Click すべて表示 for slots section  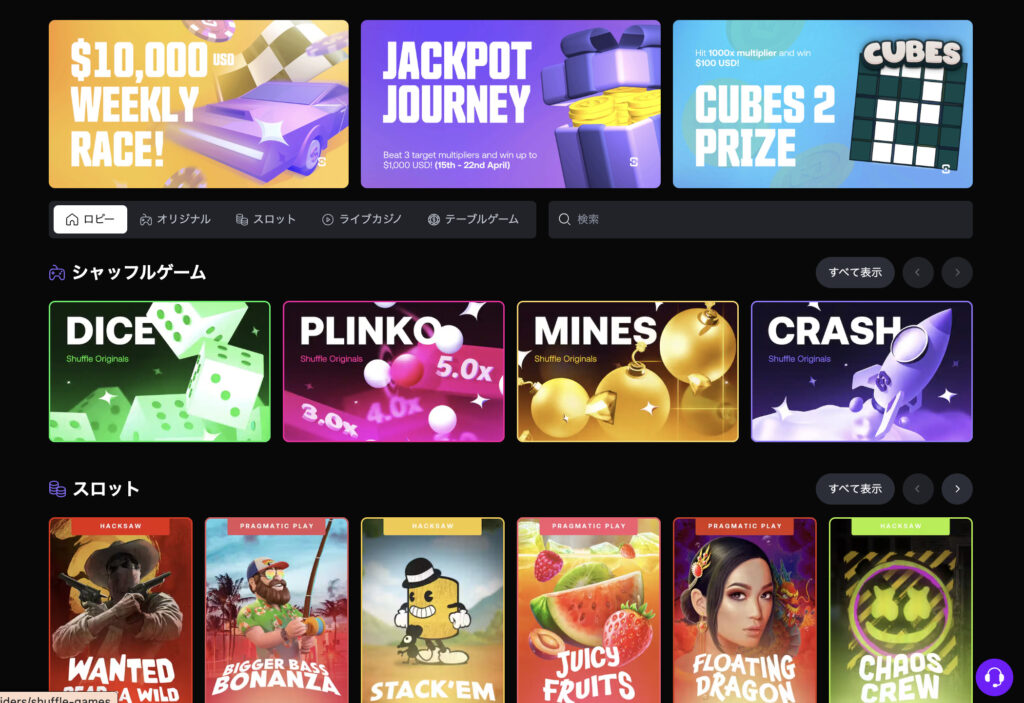pyautogui.click(x=855, y=489)
